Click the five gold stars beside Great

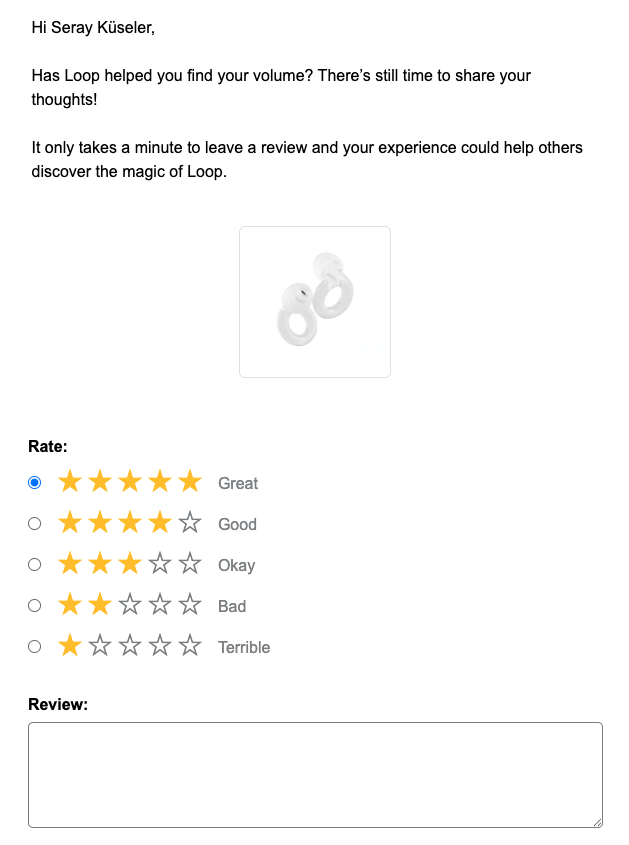pos(130,481)
